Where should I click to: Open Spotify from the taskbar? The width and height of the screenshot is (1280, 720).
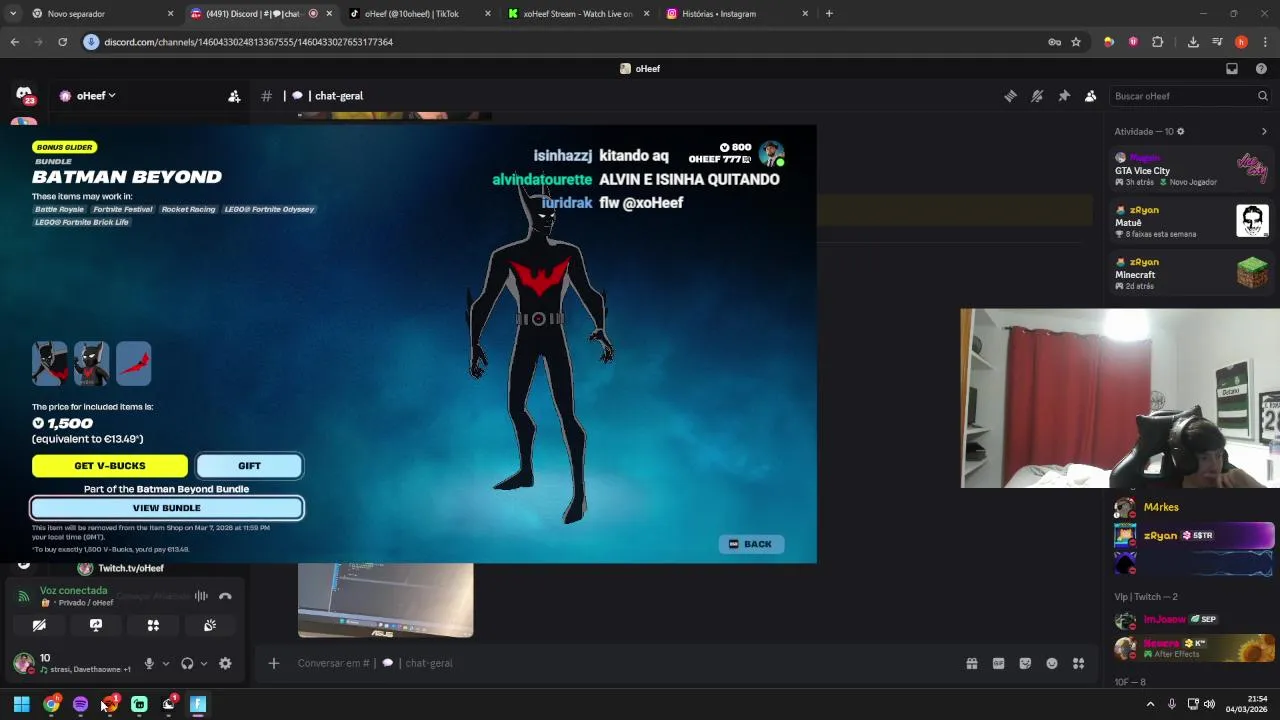pos(80,704)
